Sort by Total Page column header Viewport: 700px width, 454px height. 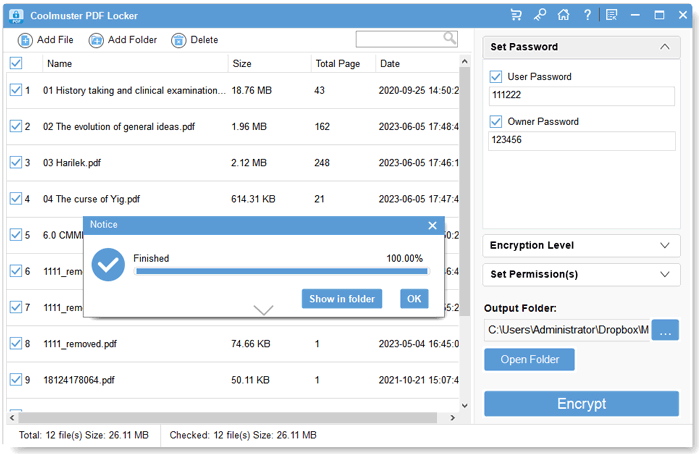[x=338, y=63]
